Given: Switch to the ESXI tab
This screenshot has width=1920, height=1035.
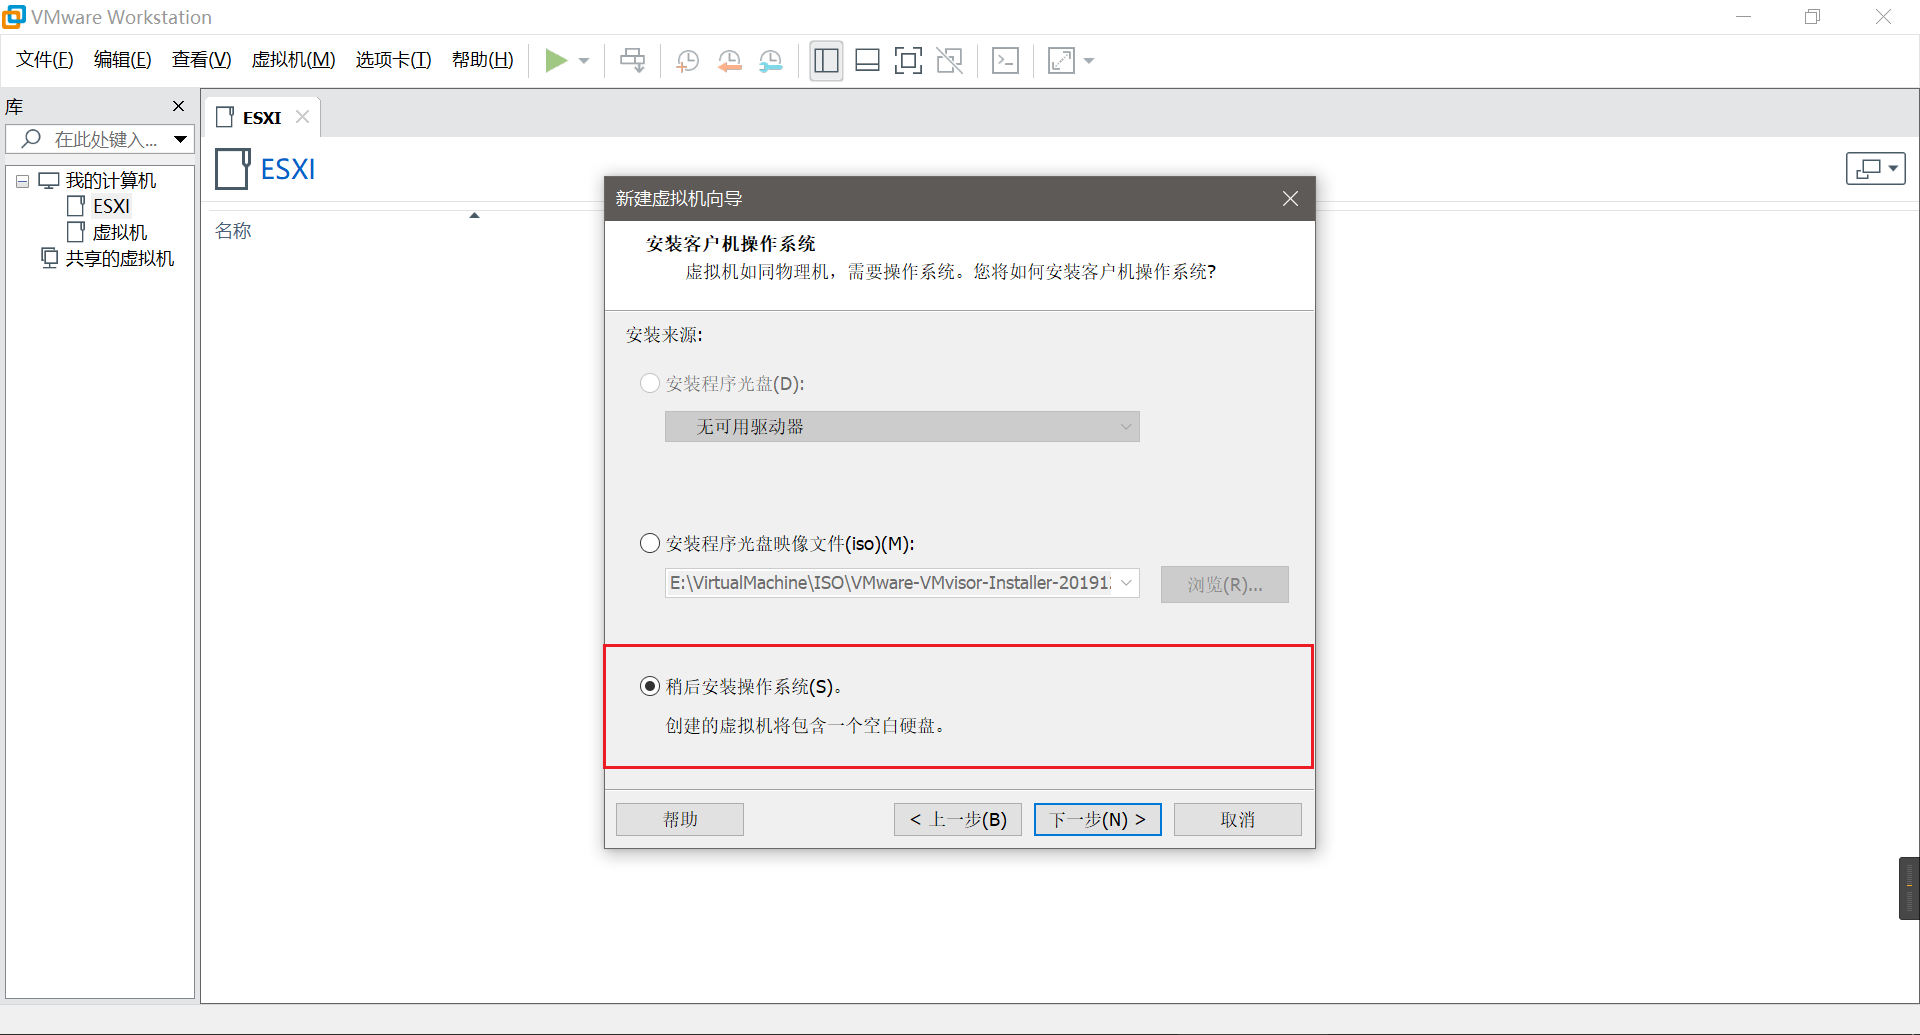Looking at the screenshot, I should pos(261,117).
